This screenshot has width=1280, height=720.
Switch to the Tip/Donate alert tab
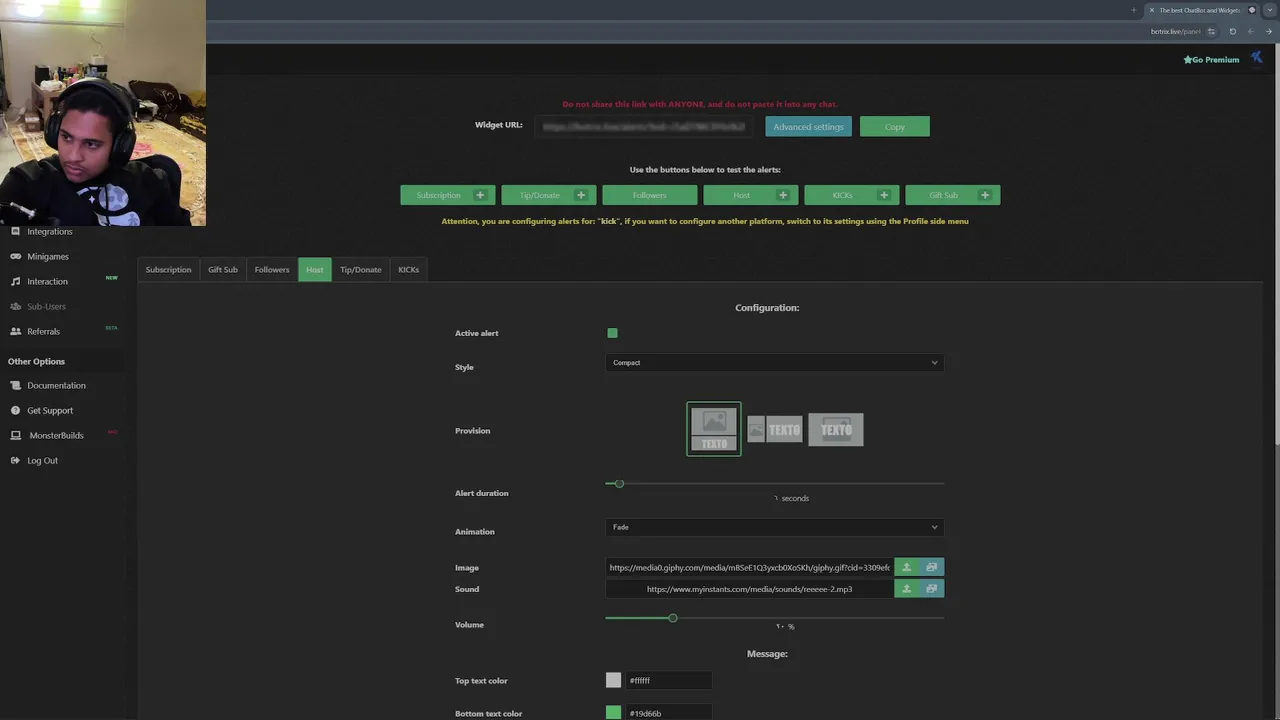pos(361,269)
